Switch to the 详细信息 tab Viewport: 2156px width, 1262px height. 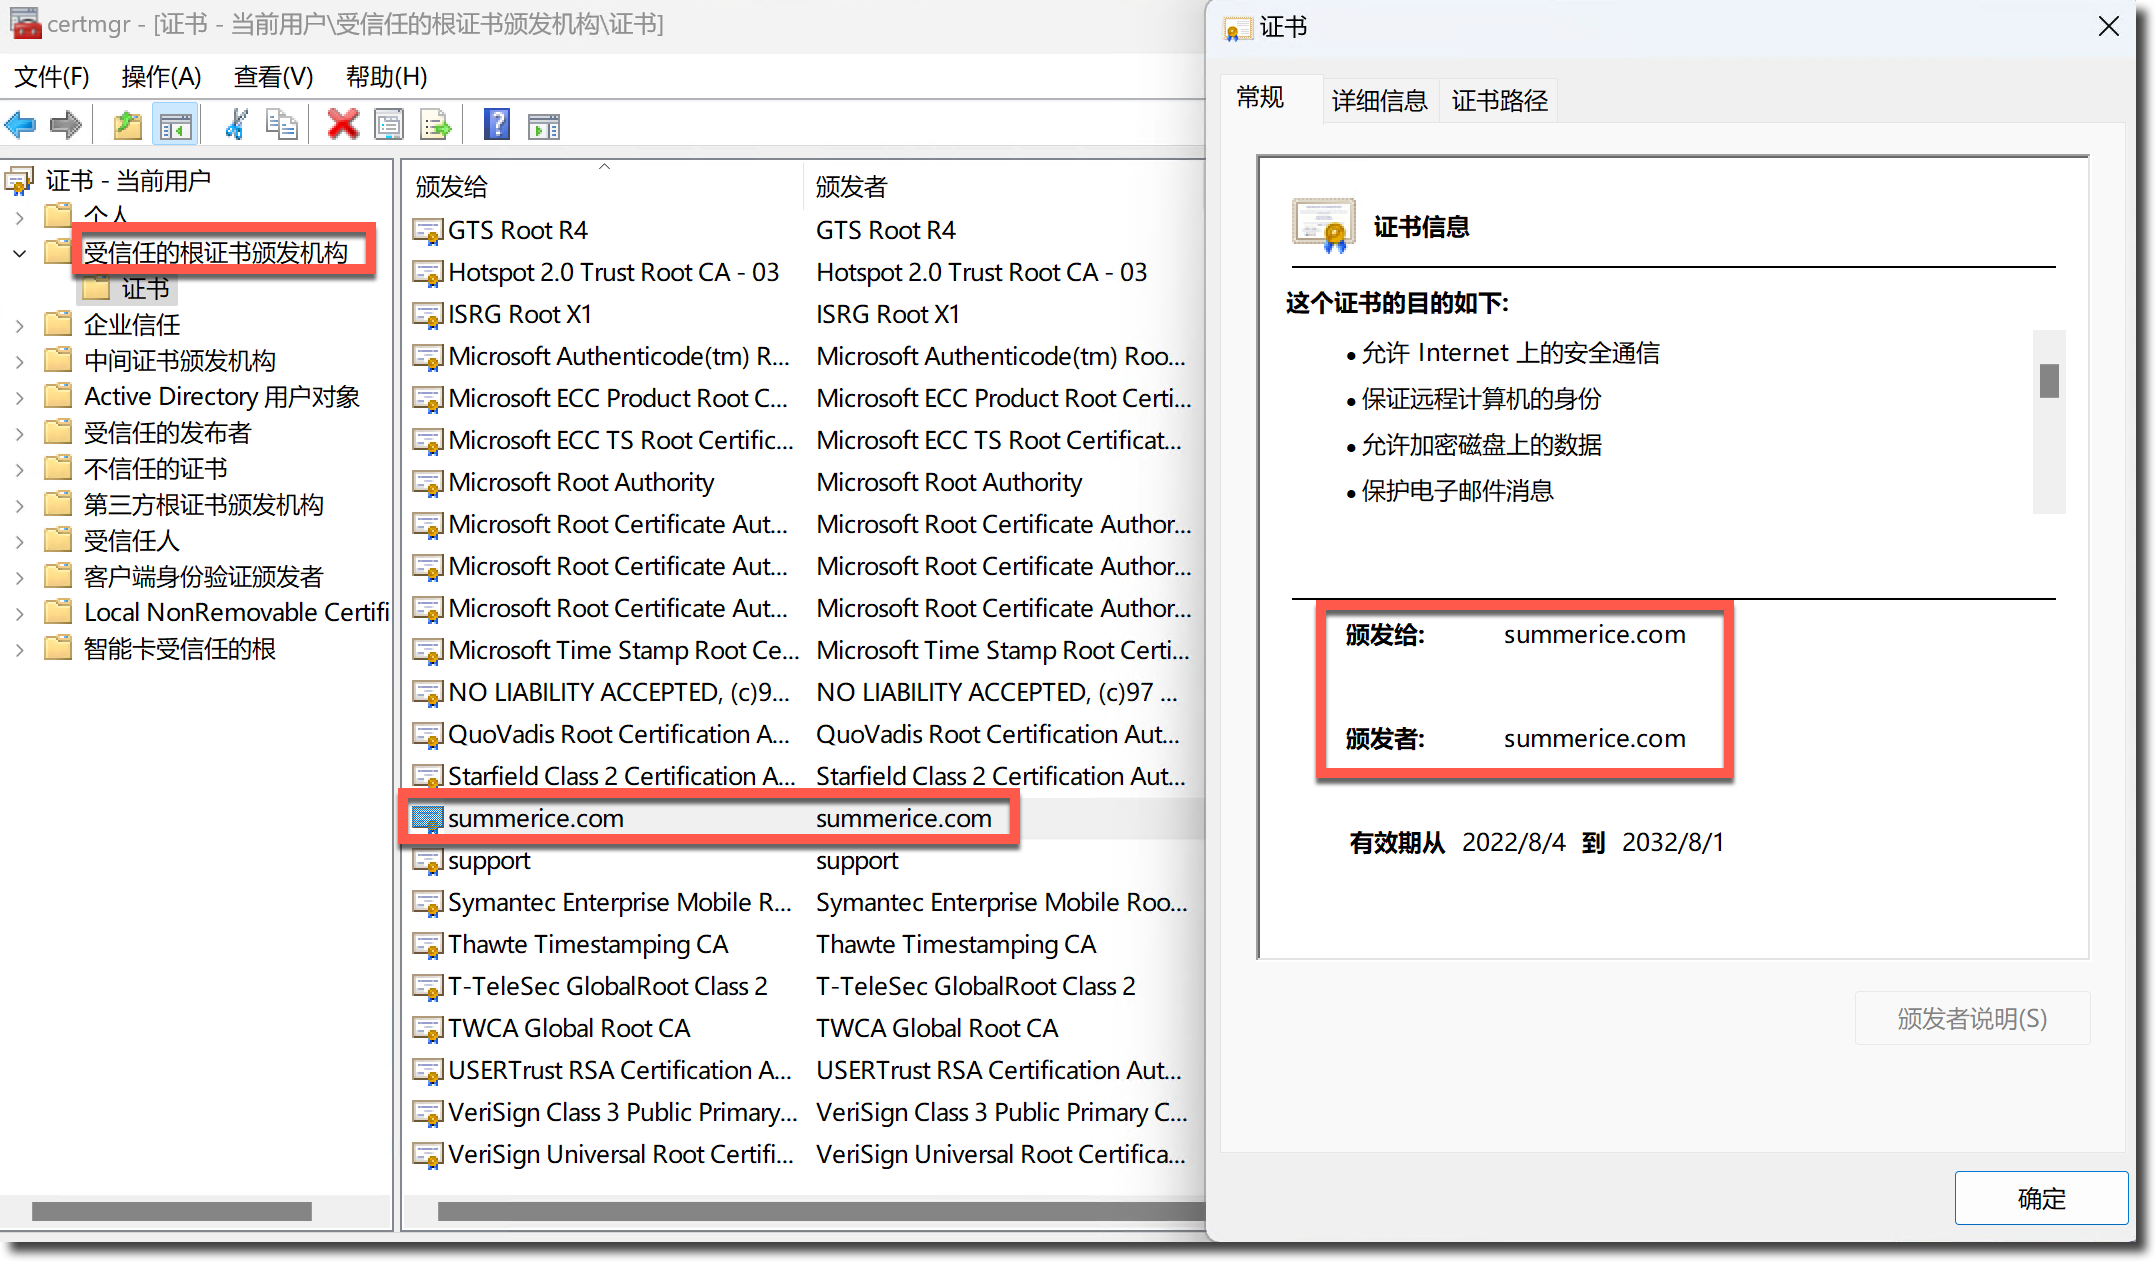click(1379, 100)
